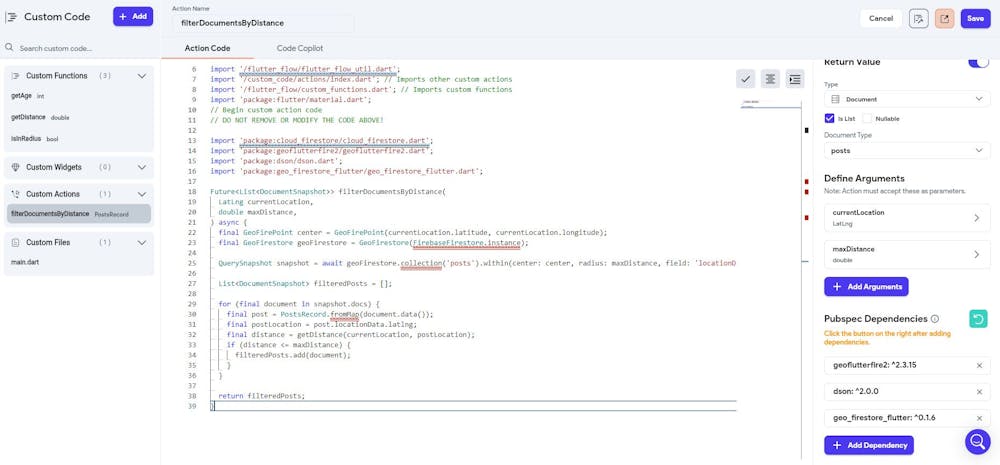
Task: Click the underlined FirebaseFirestore.instance text
Action: 466,243
